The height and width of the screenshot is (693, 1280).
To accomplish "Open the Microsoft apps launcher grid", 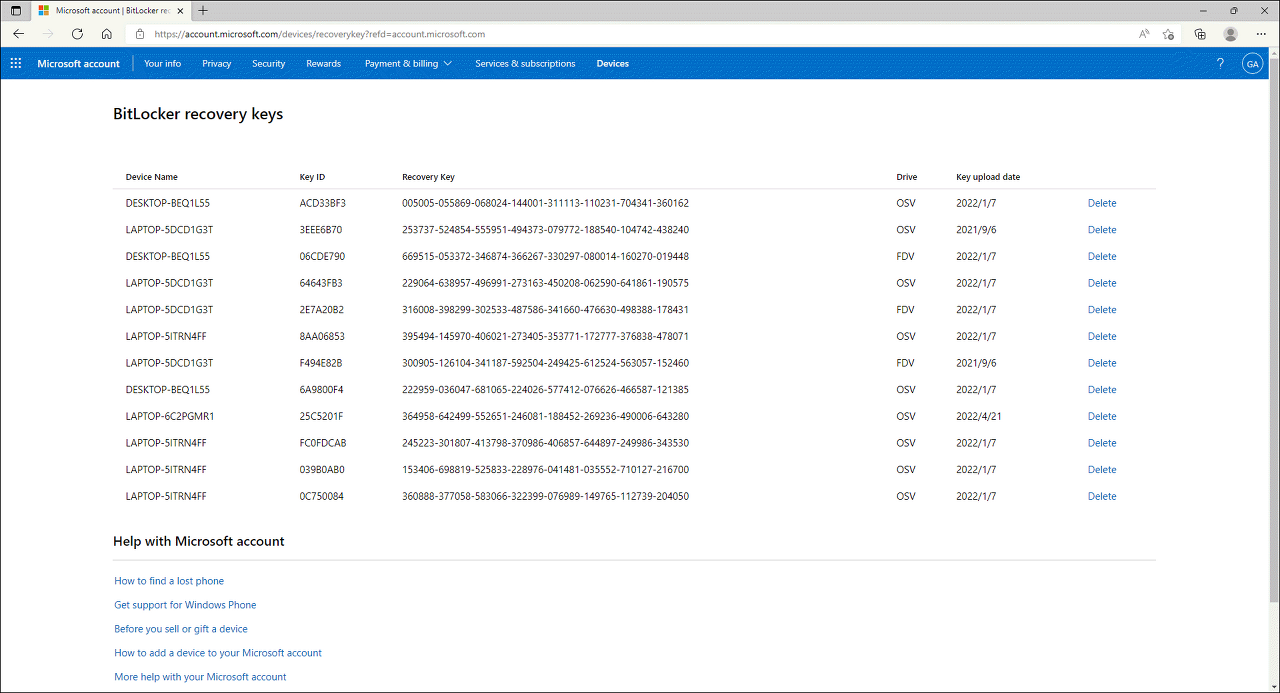I will coord(16,63).
